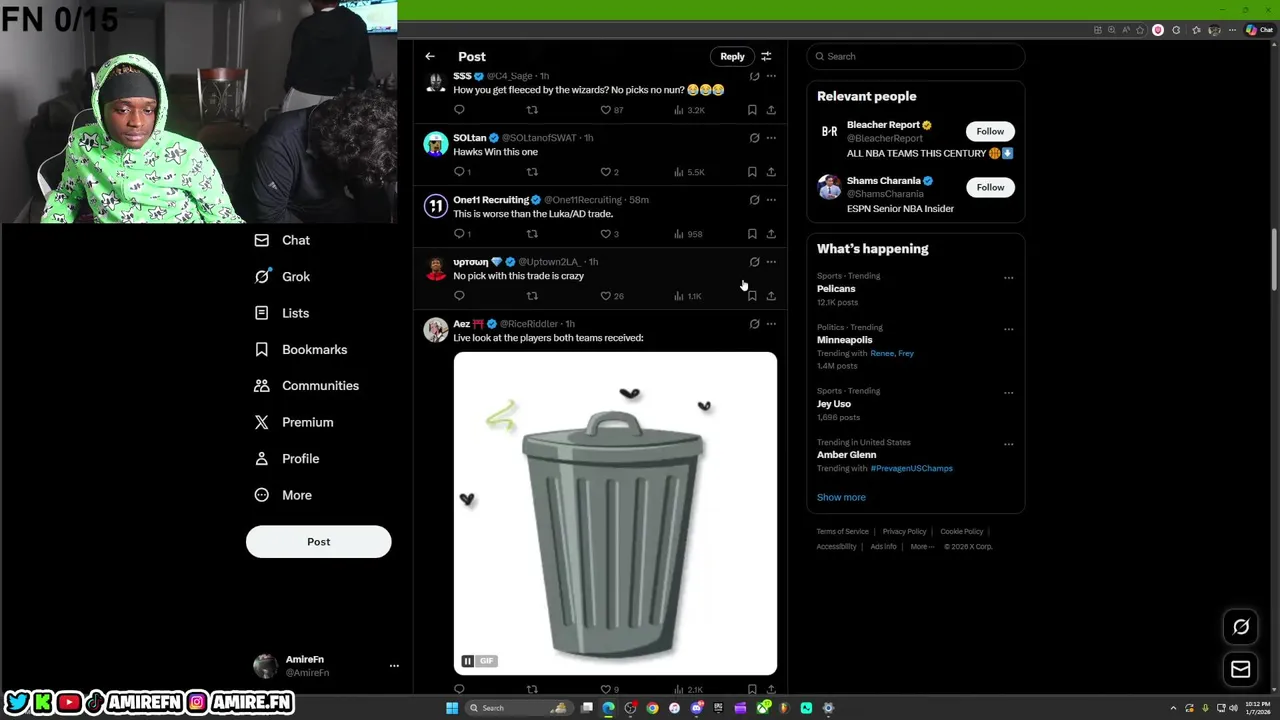
Task: Ask Grok about the Aez reply
Action: (x=754, y=324)
